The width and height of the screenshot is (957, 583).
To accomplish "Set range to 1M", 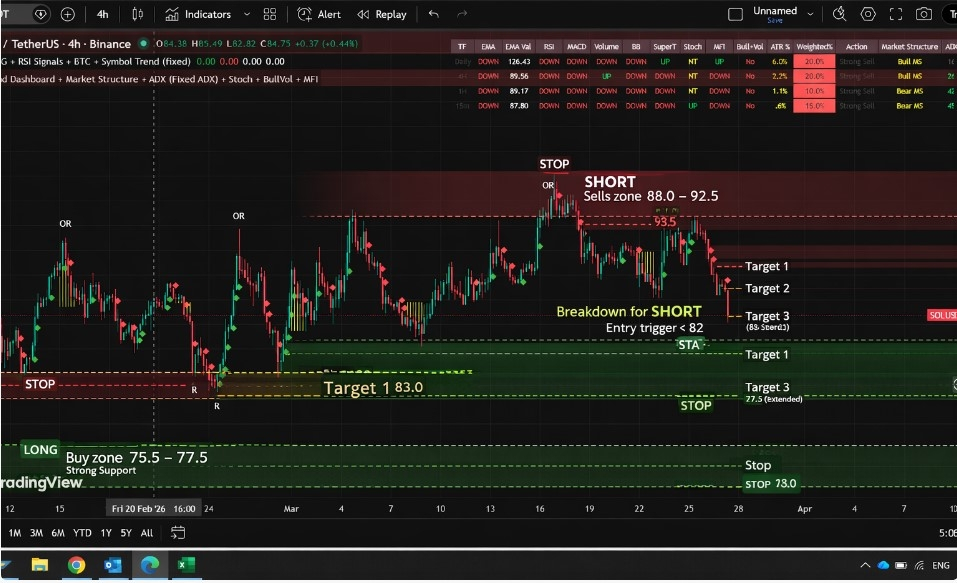I will pyautogui.click(x=15, y=533).
